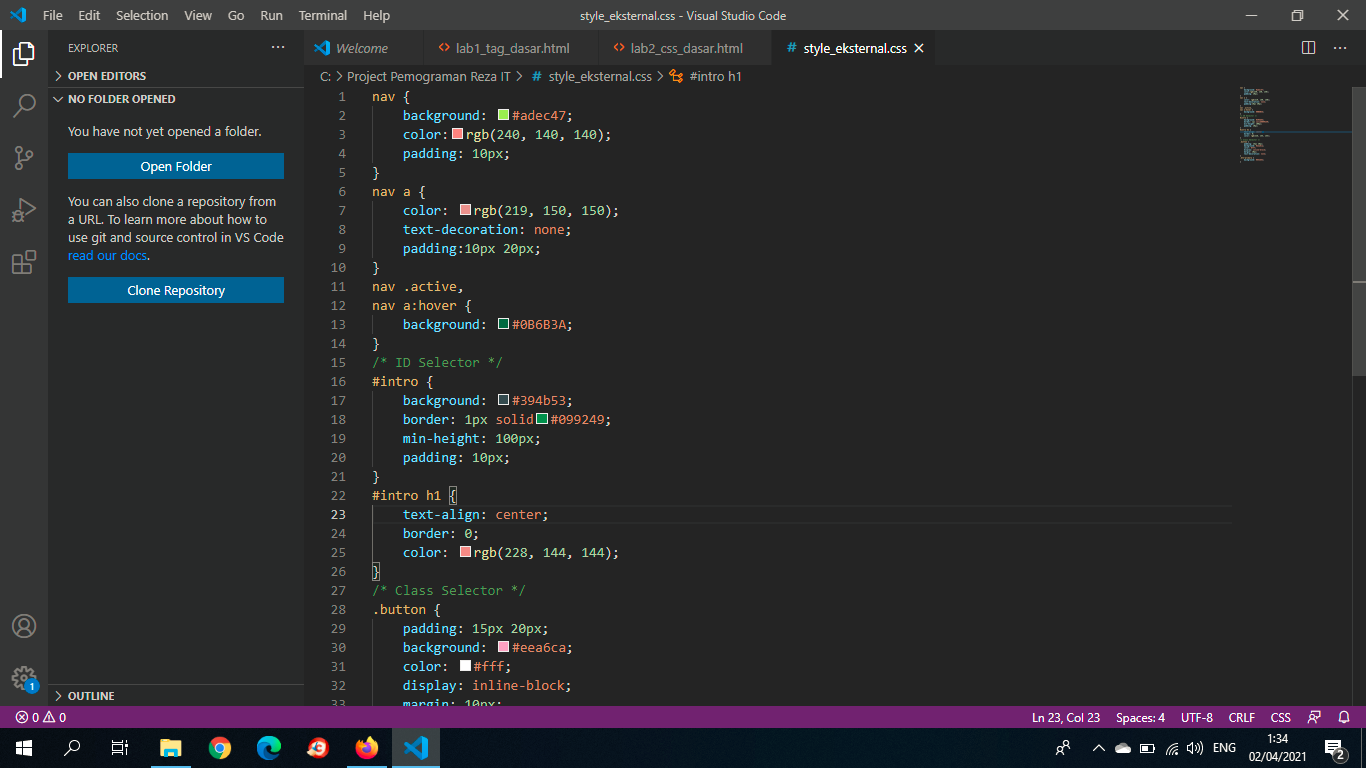Click the feedback icon in status bar
The width and height of the screenshot is (1366, 768).
(x=1314, y=717)
